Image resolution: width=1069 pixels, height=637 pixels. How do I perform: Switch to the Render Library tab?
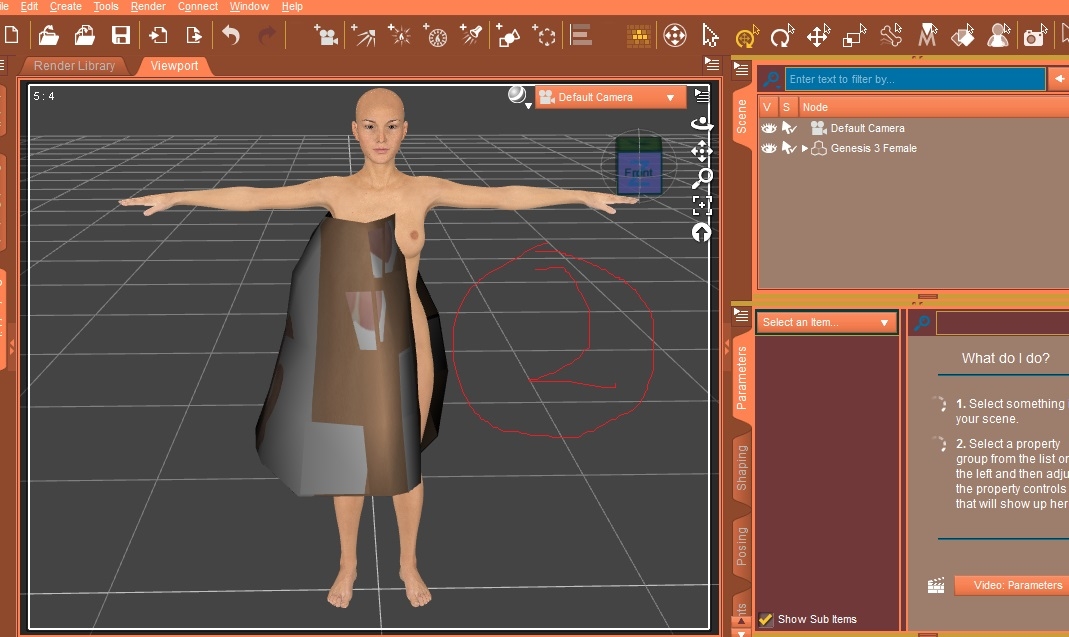point(74,66)
